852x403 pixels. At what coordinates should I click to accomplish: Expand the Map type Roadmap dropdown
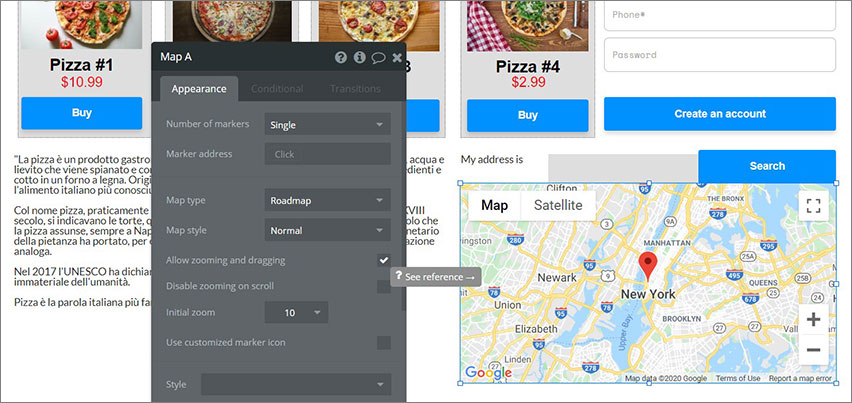pyautogui.click(x=328, y=200)
